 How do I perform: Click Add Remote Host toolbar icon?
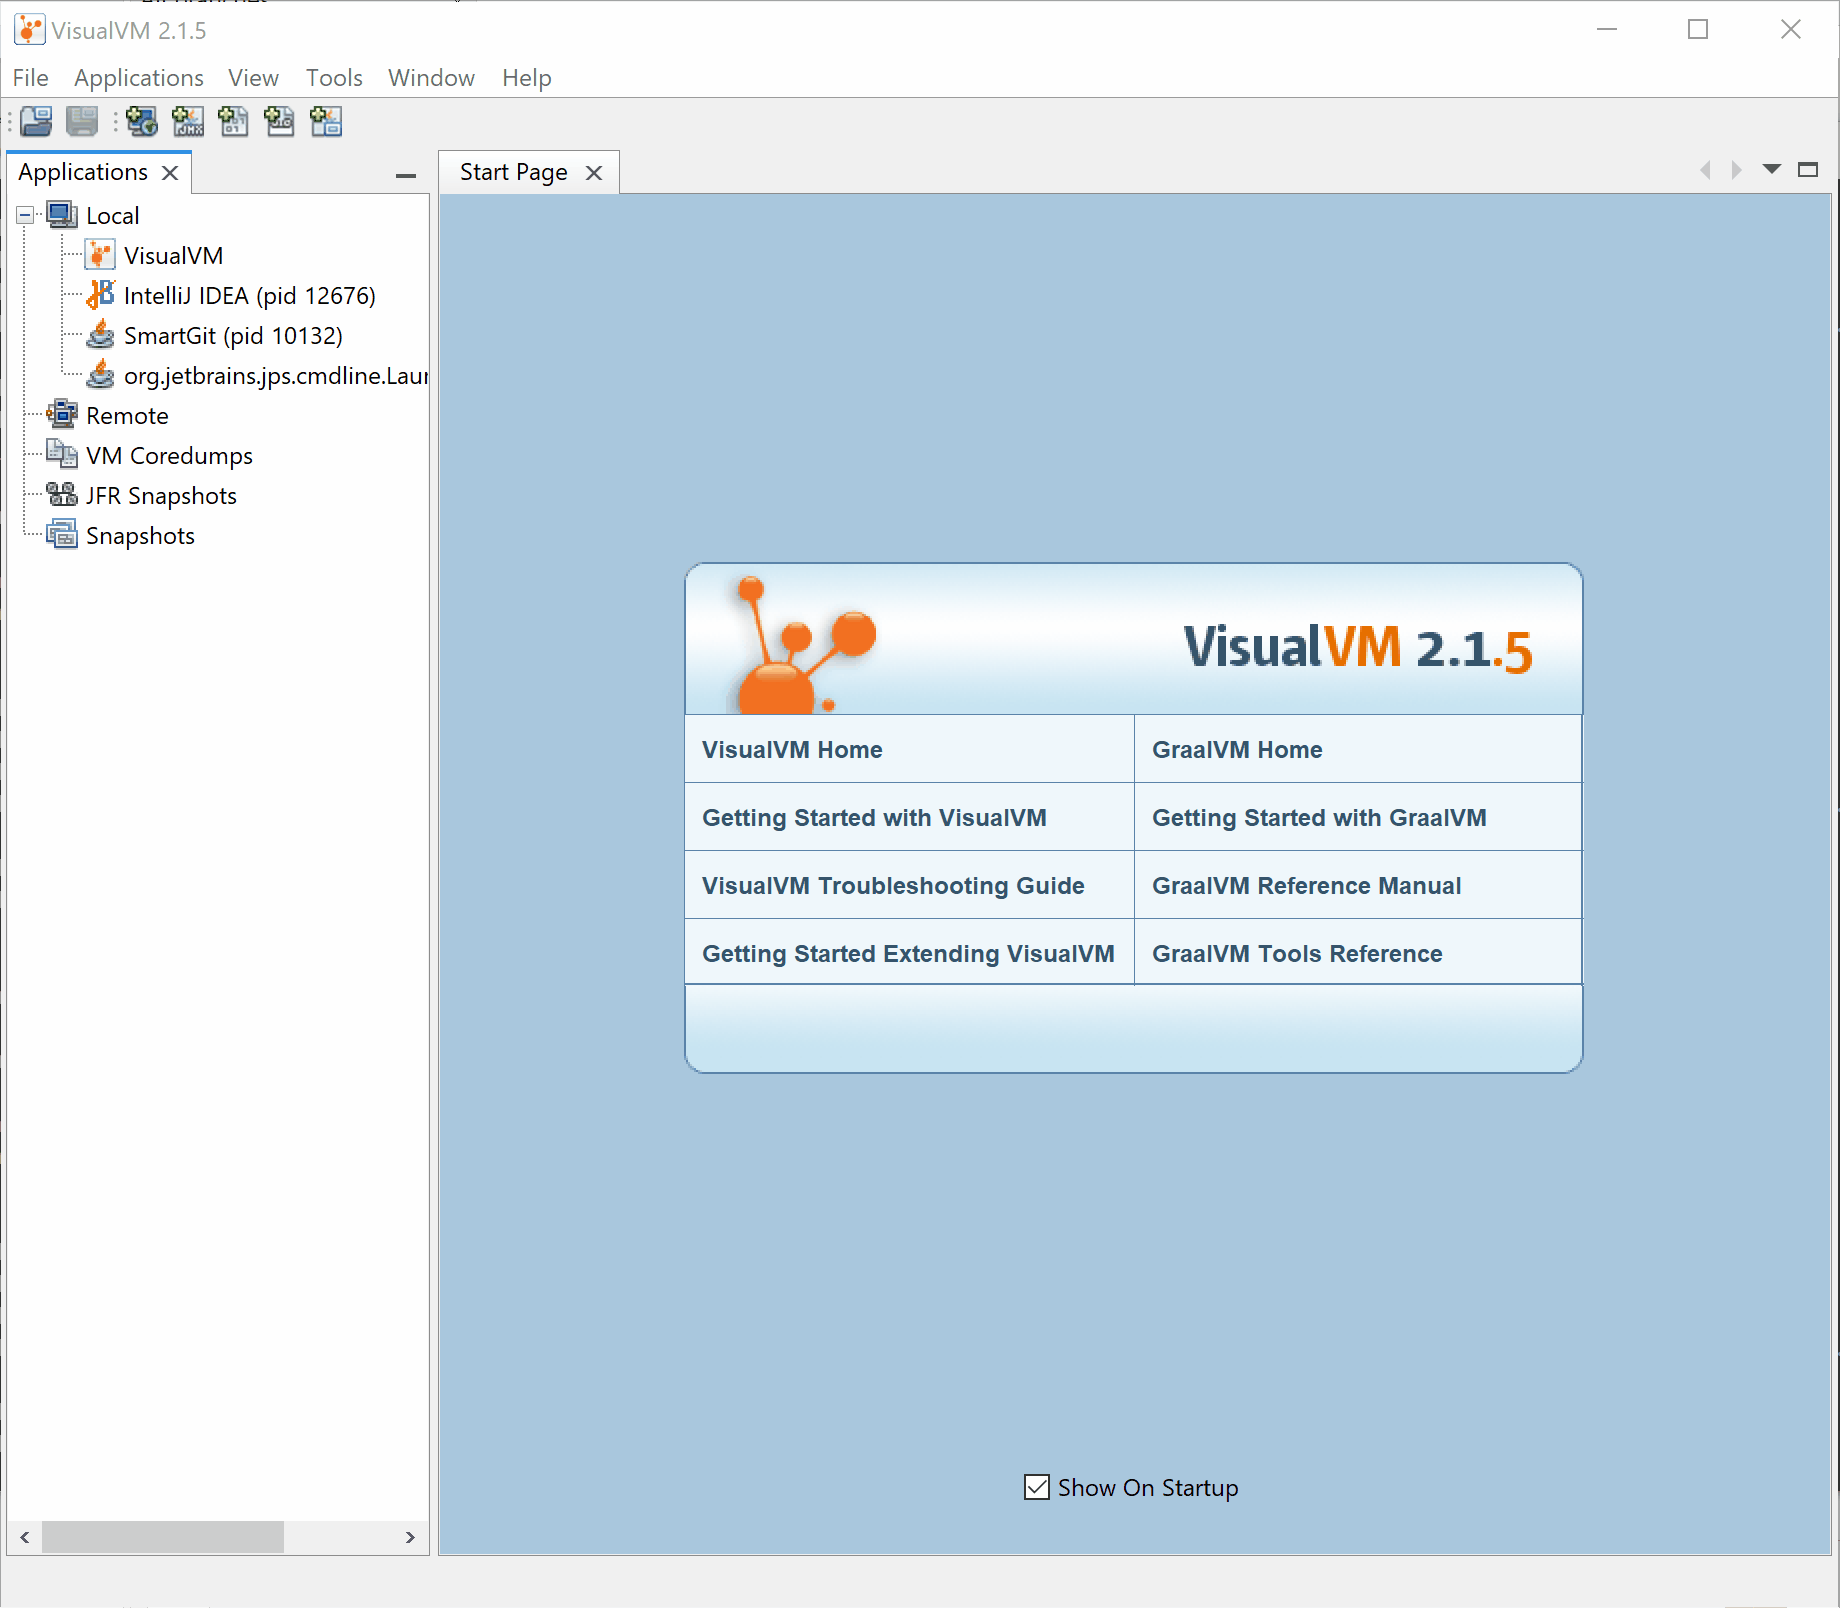[x=141, y=122]
